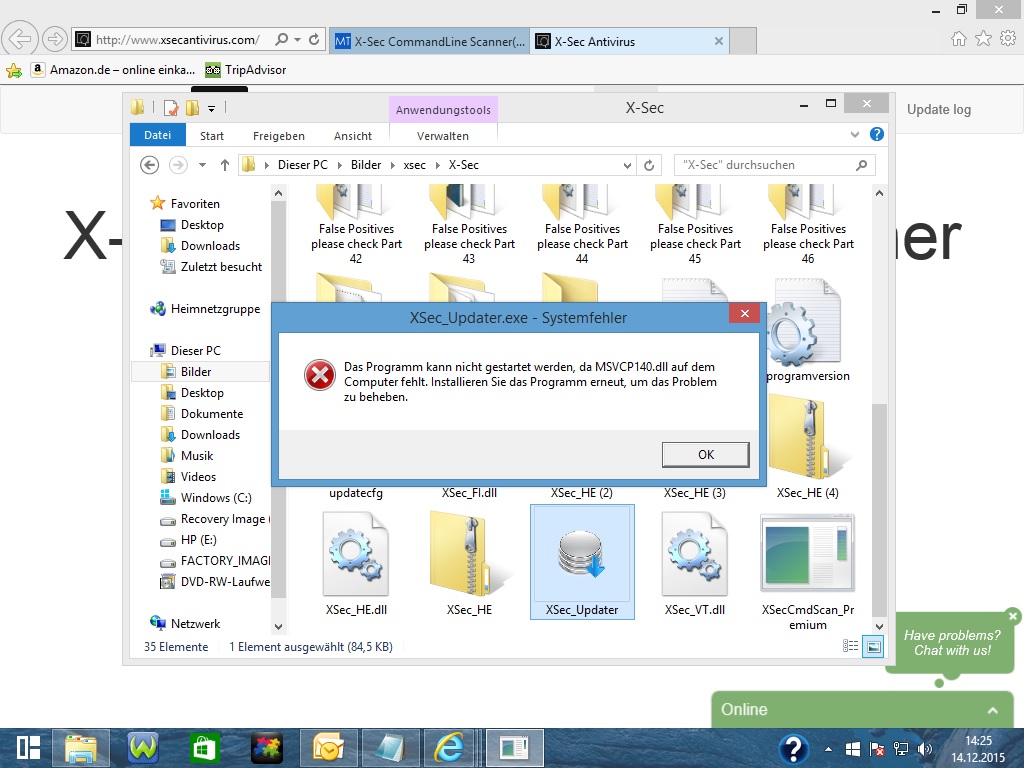The width and height of the screenshot is (1024, 768).
Task: Select Musik under Dieser PC
Action: click(x=187, y=455)
